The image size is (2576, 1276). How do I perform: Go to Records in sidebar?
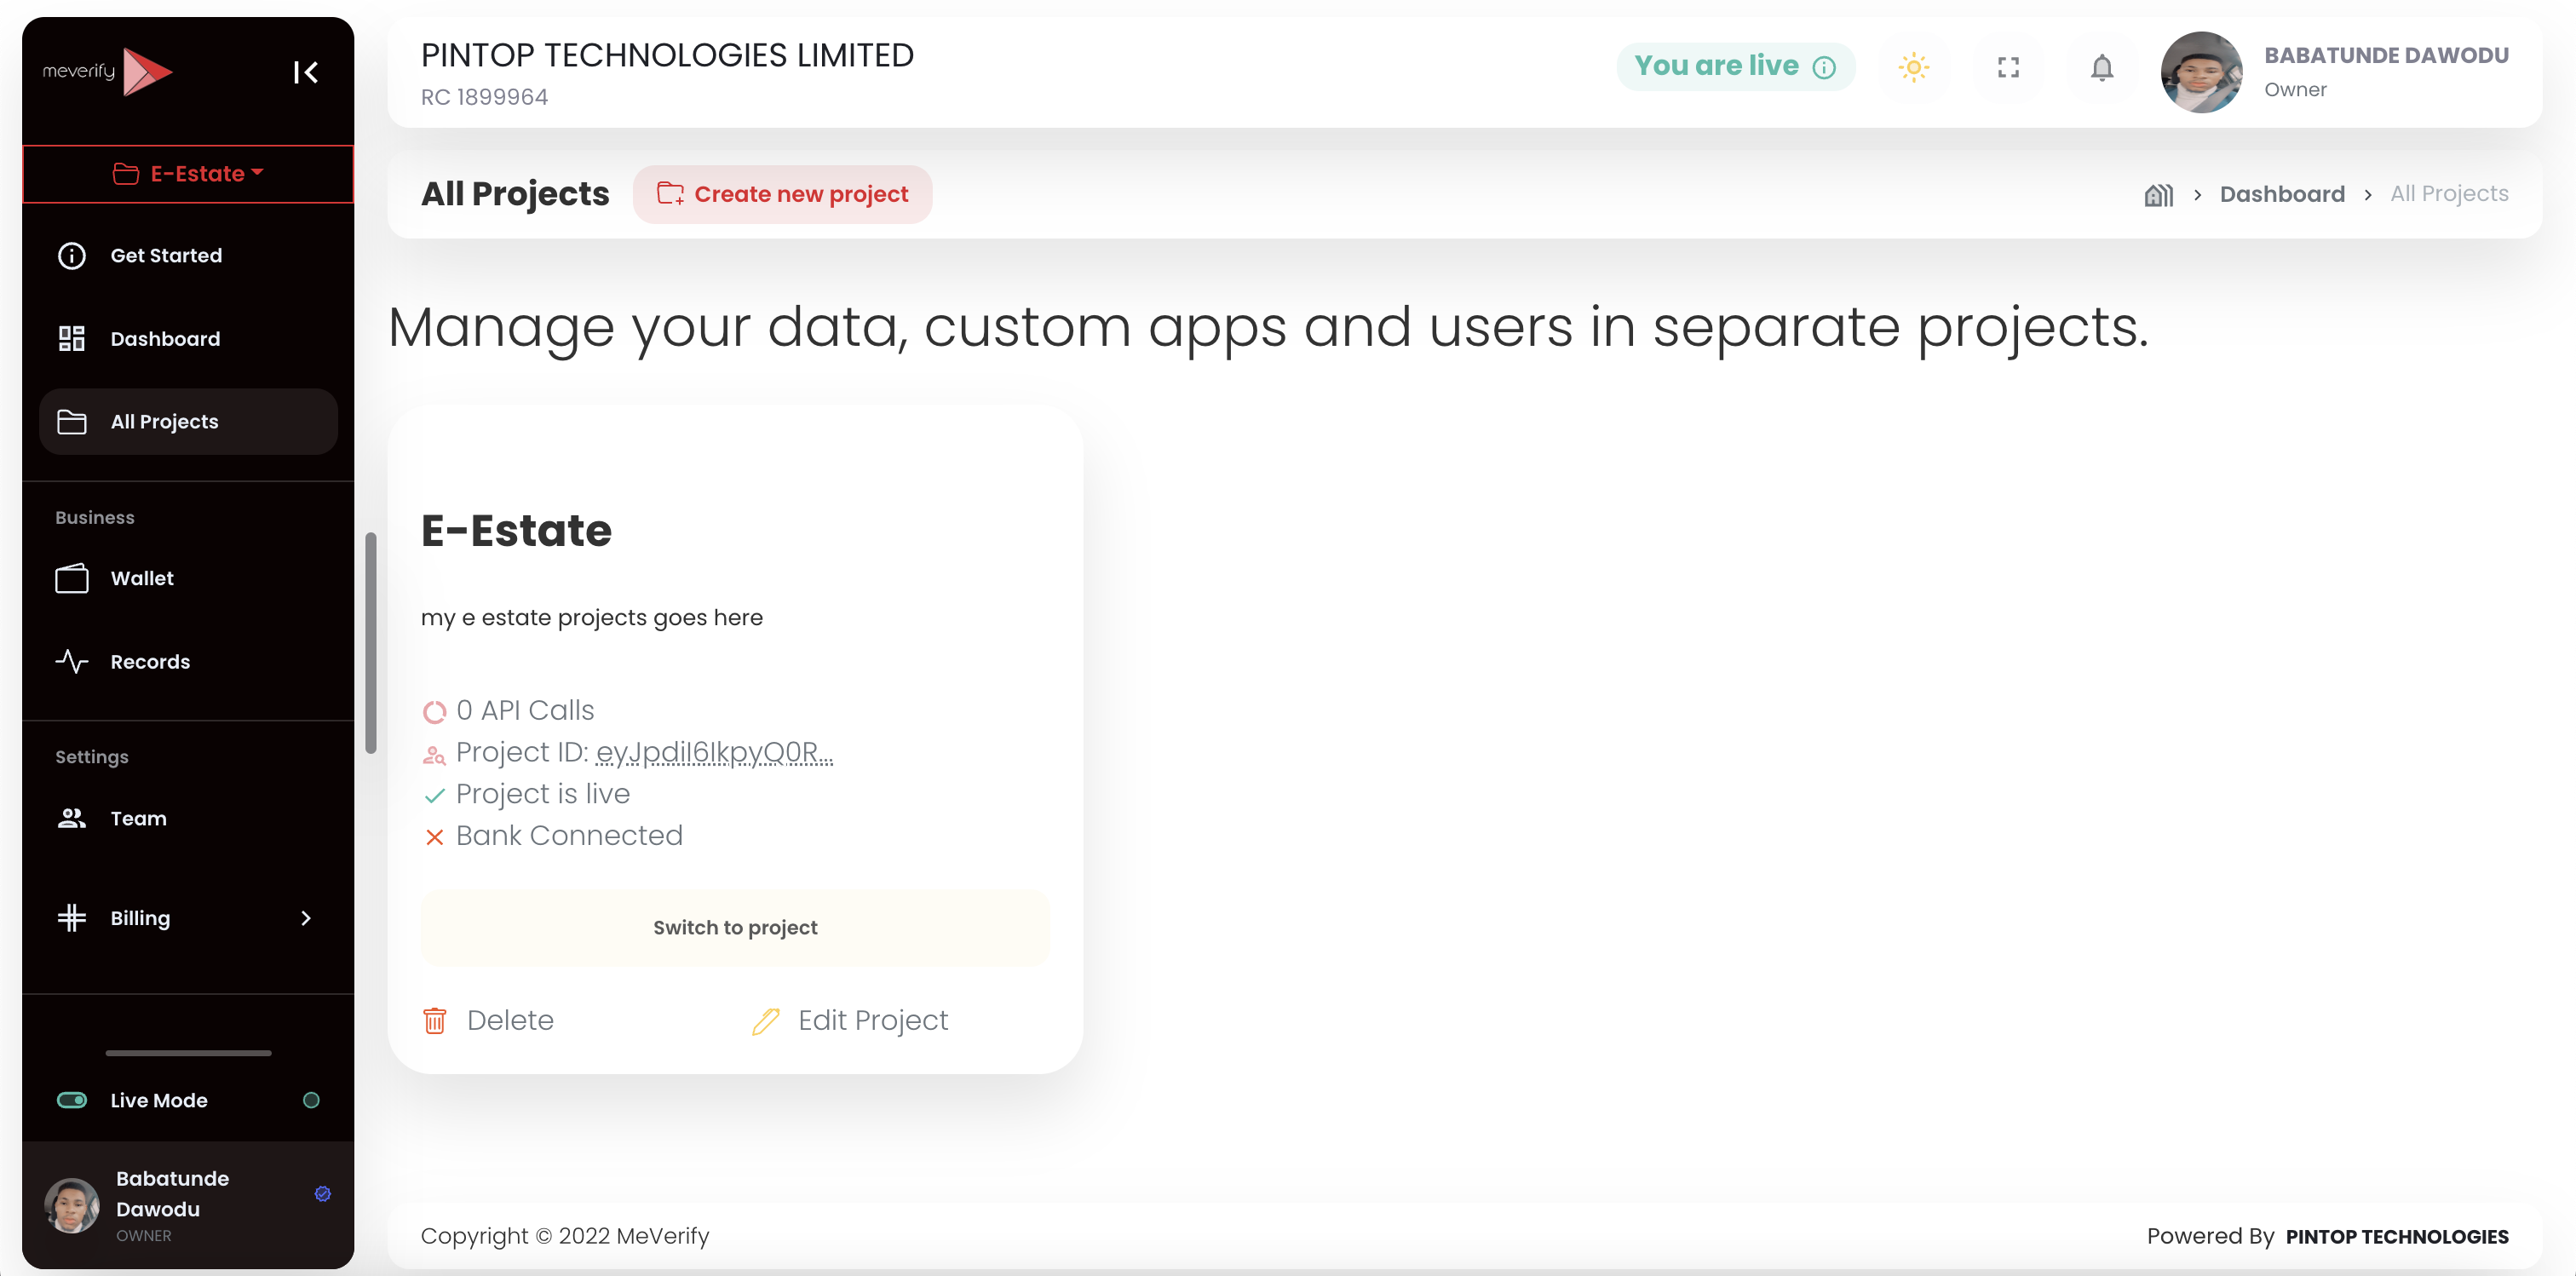(150, 662)
